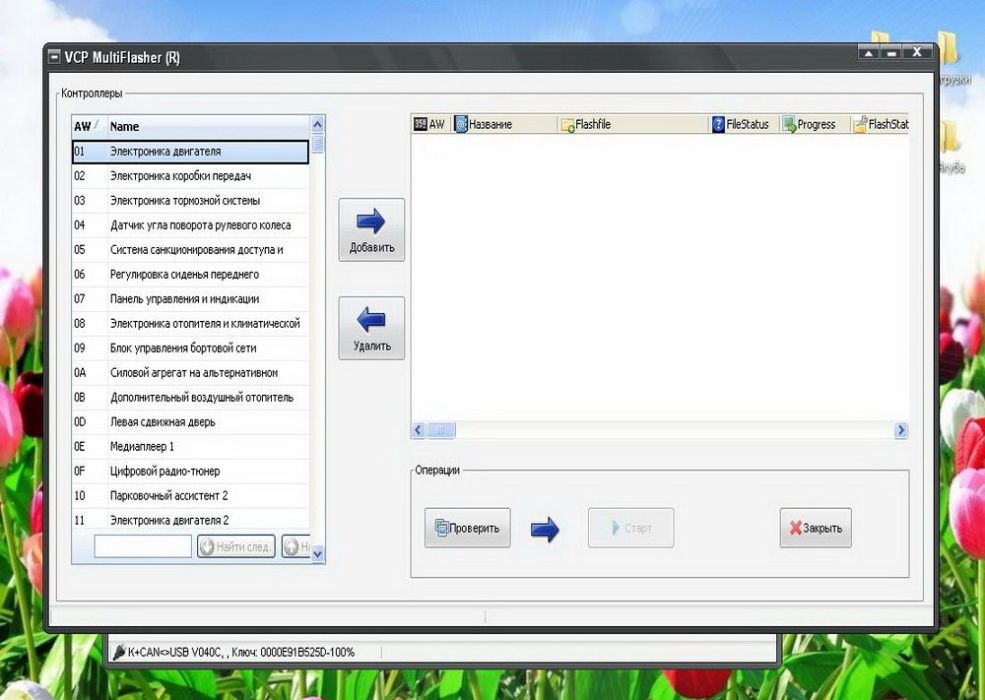Select row 02 Электроника коробки передач
This screenshot has height=700, width=985.
(x=190, y=176)
